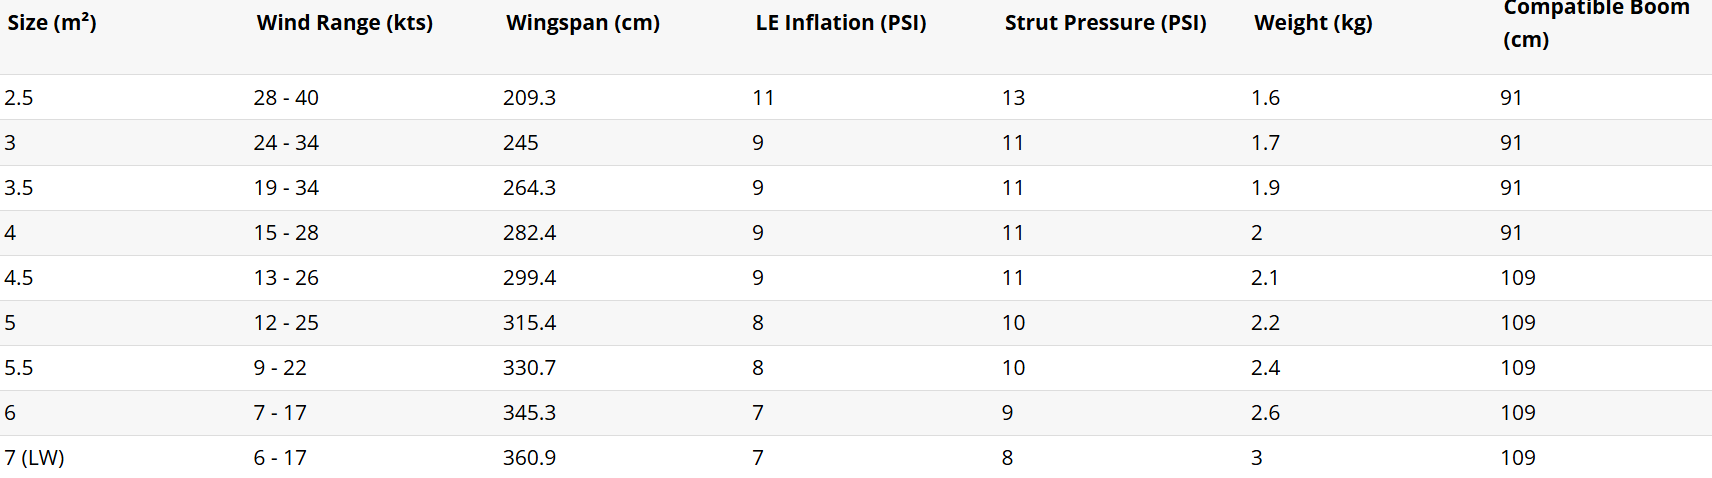The image size is (1712, 478).
Task: Select the 209.3 wingspan value
Action: (x=529, y=98)
